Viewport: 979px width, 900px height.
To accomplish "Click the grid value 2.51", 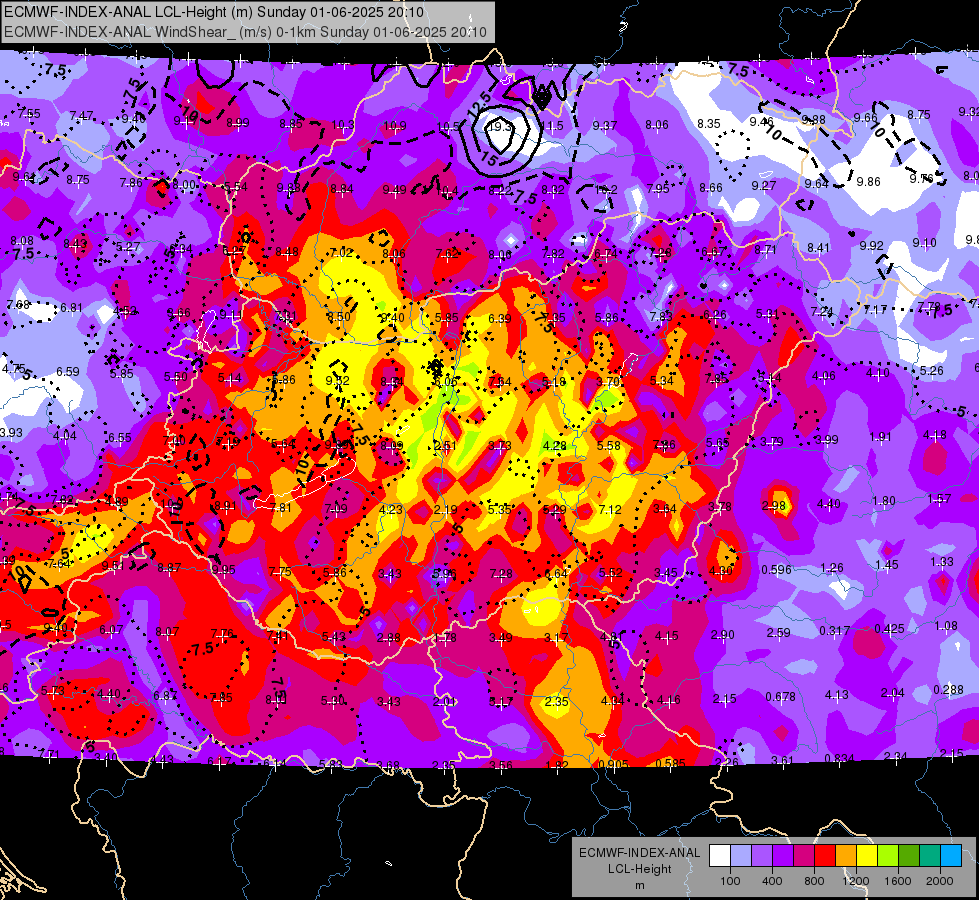I will click(x=445, y=446).
